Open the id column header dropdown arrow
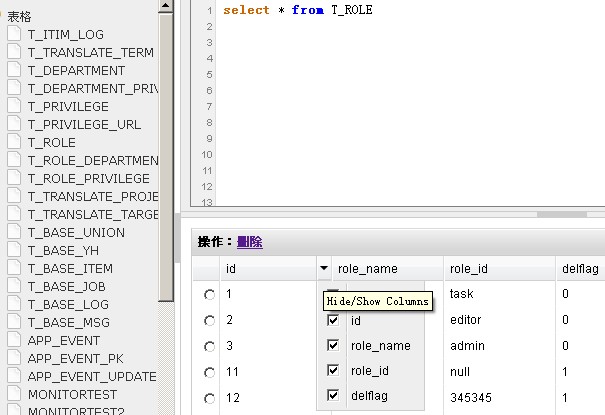Screen dimensions: 605x415 coord(323,269)
